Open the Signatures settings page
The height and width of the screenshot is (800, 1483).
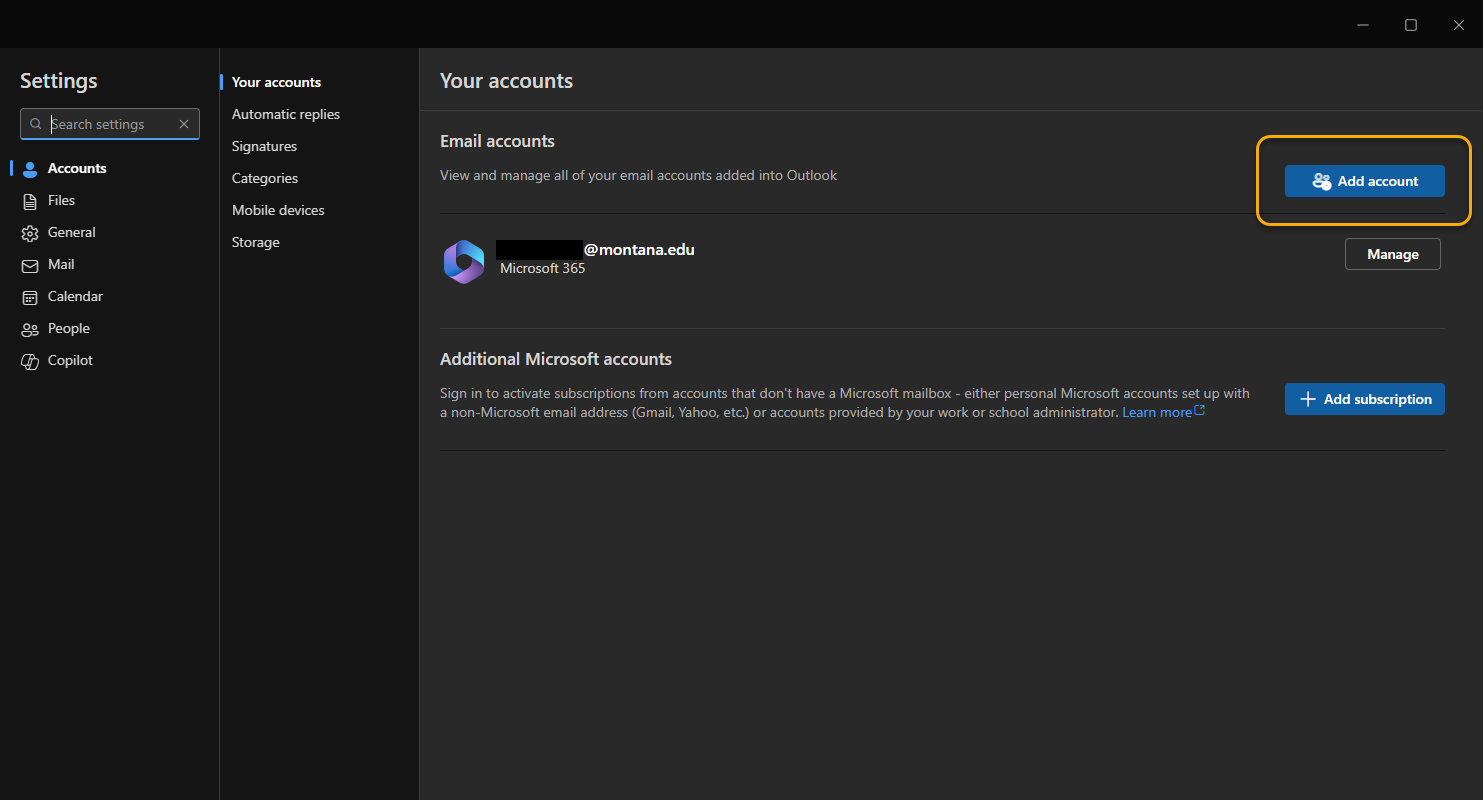(x=264, y=145)
